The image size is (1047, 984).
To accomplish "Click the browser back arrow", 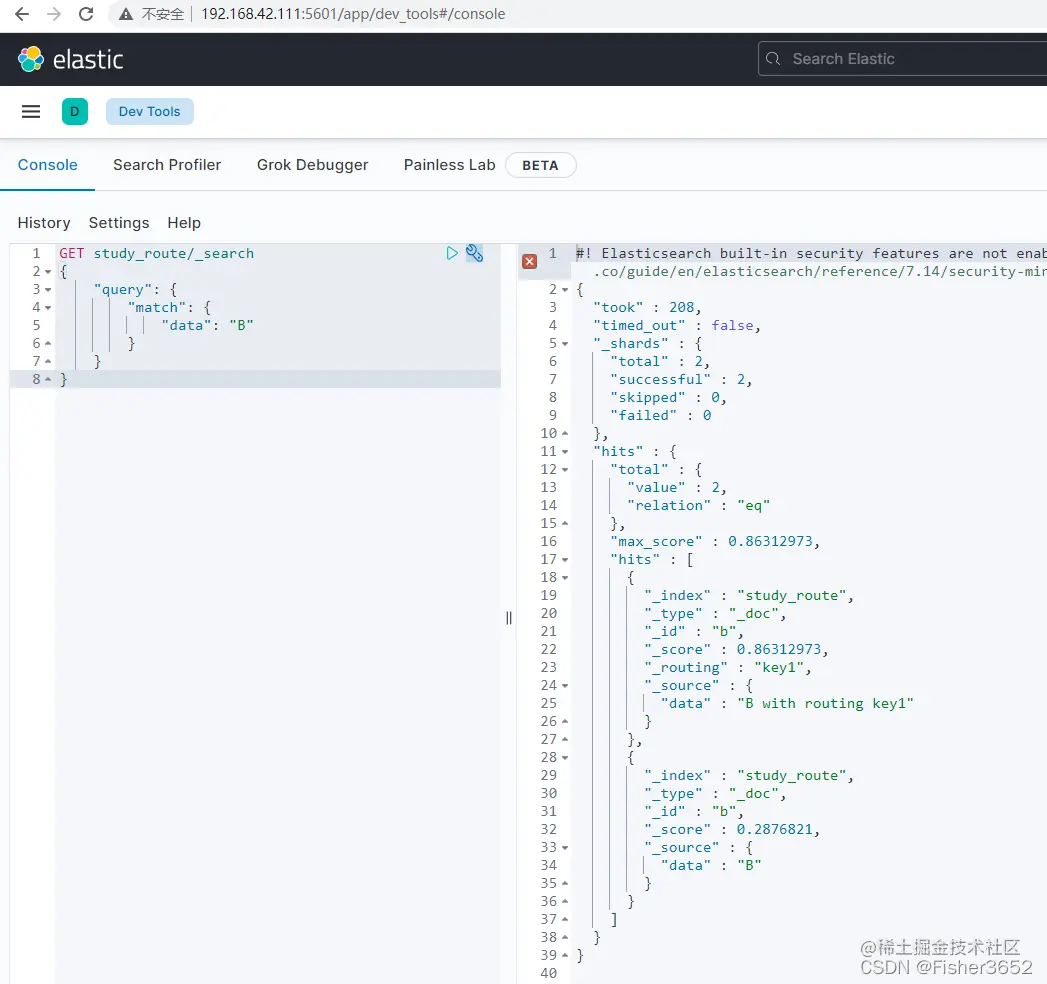I will 22,14.
